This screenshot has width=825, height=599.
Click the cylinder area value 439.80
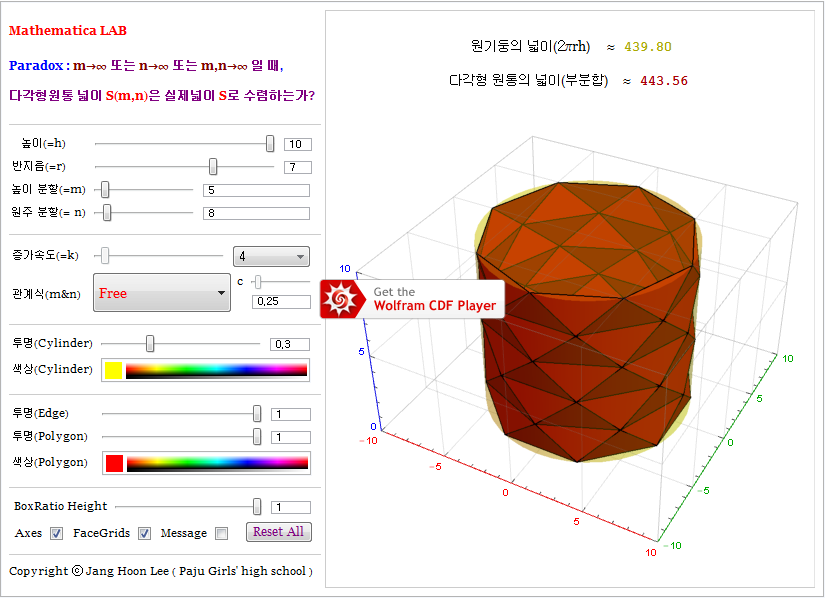pos(648,47)
